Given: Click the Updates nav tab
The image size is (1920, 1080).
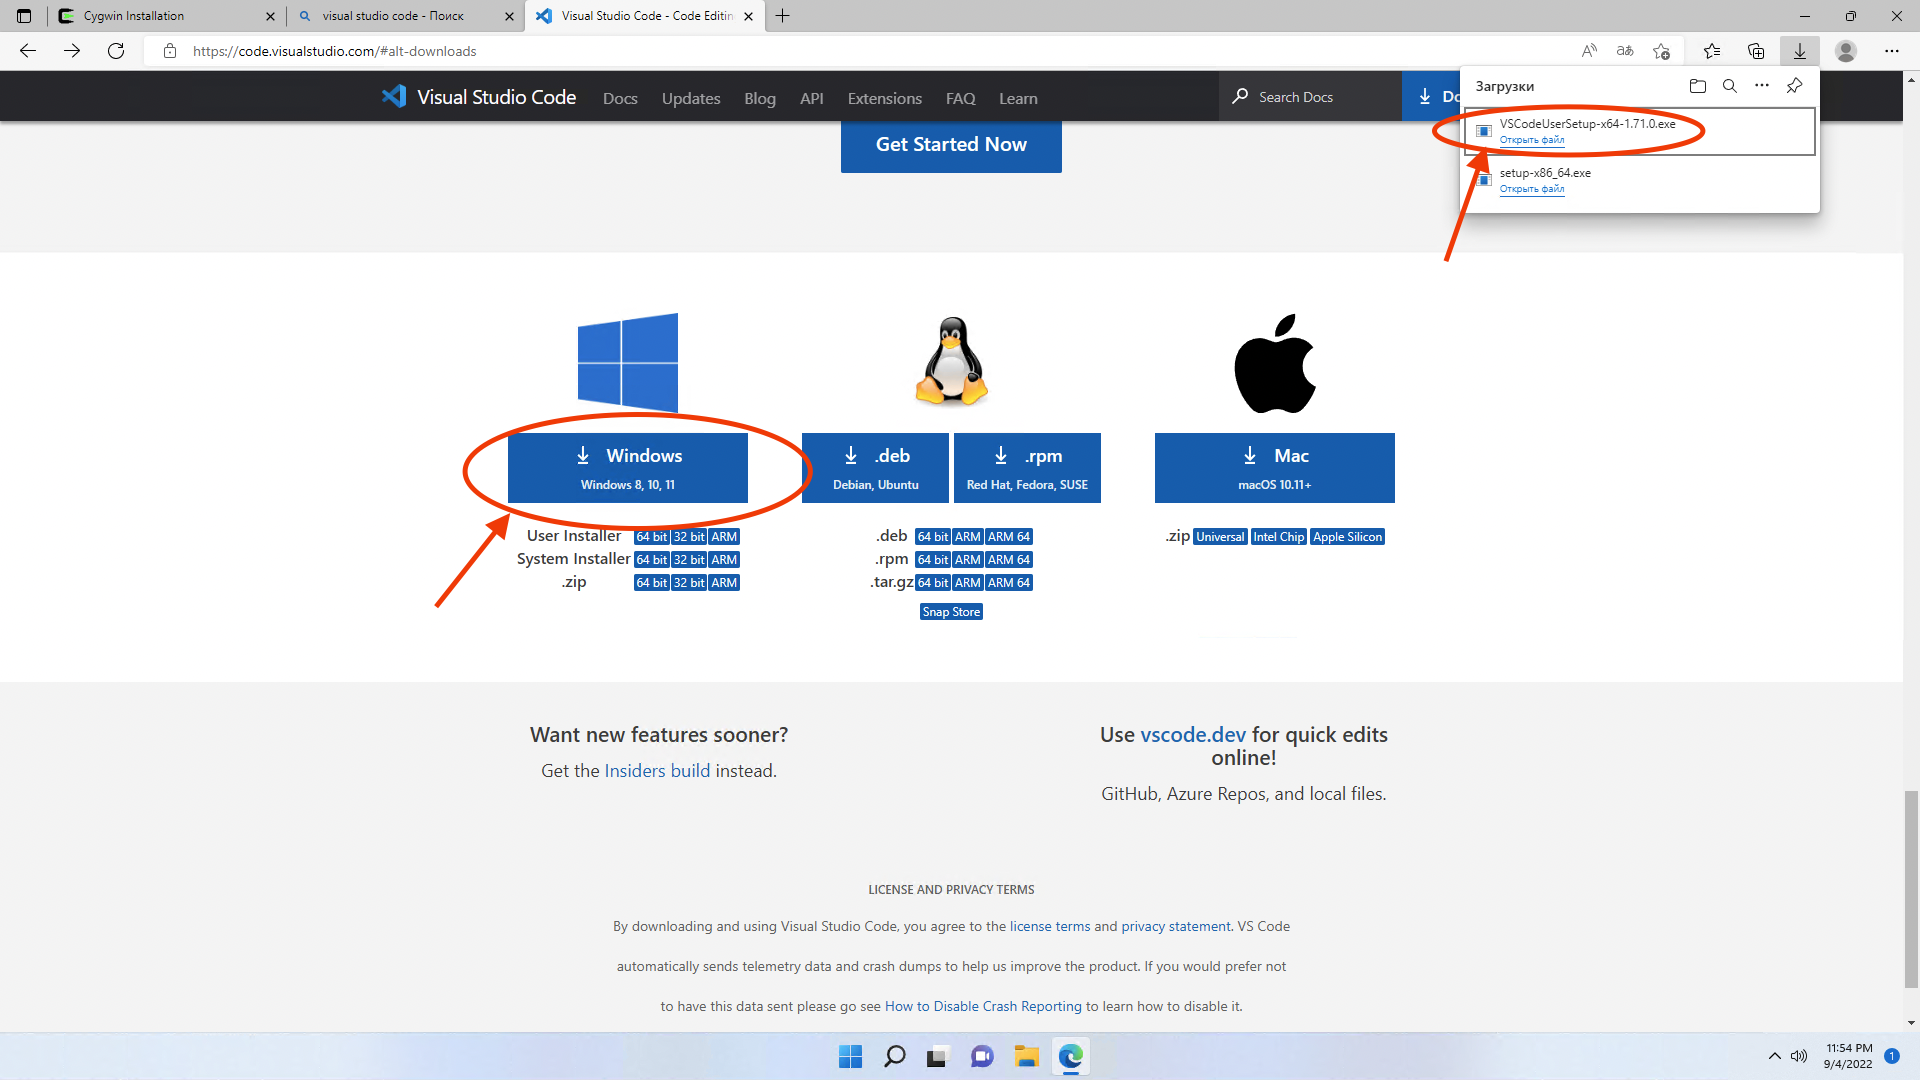Looking at the screenshot, I should (691, 98).
